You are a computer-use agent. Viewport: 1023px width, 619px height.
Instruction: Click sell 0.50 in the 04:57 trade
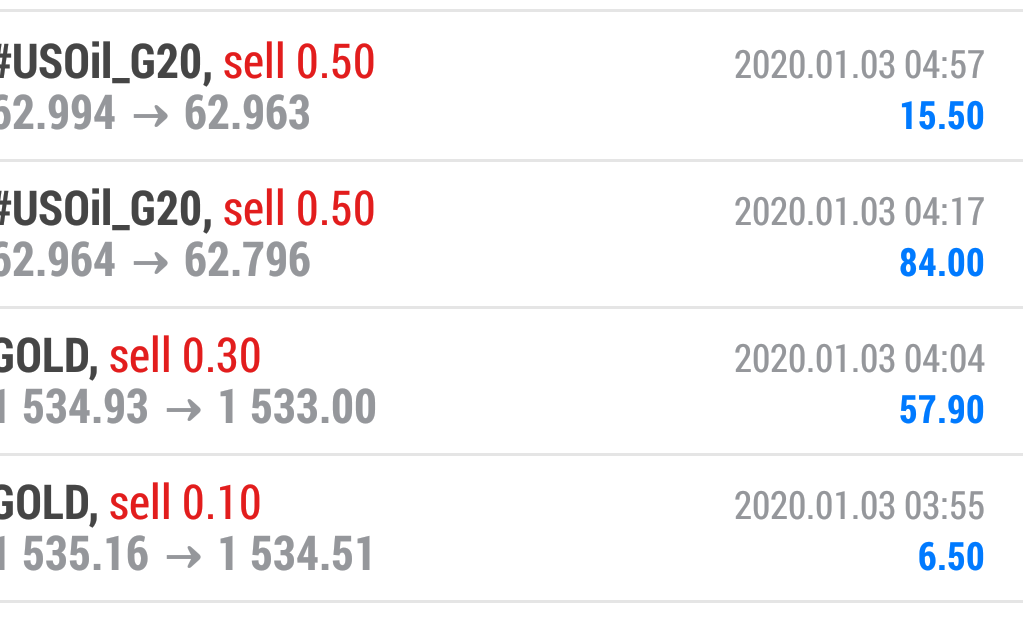(299, 64)
